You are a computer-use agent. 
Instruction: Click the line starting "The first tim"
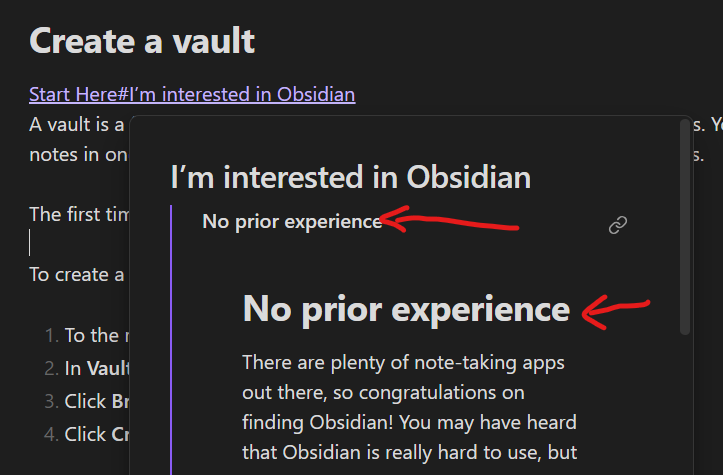coord(79,214)
